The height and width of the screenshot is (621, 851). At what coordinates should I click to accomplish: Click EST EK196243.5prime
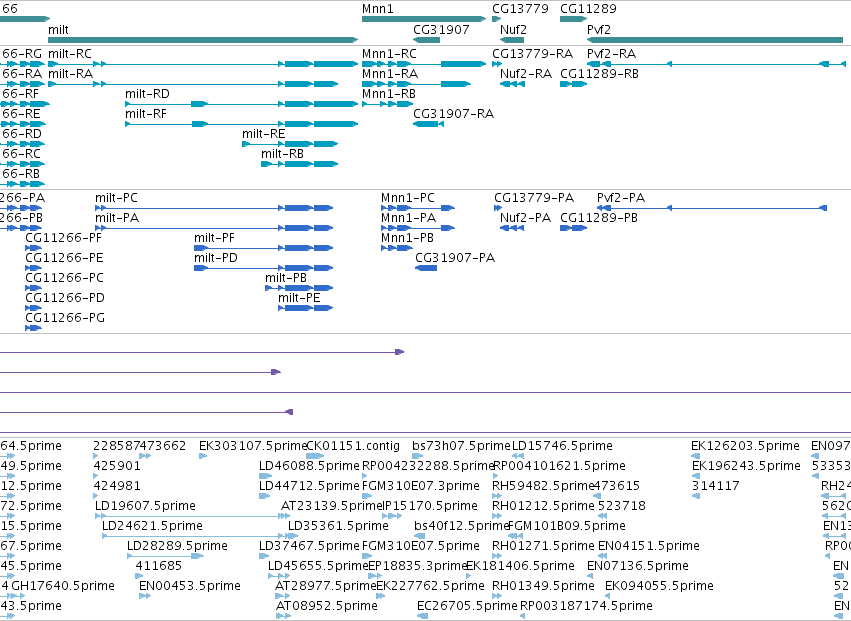click(746, 466)
